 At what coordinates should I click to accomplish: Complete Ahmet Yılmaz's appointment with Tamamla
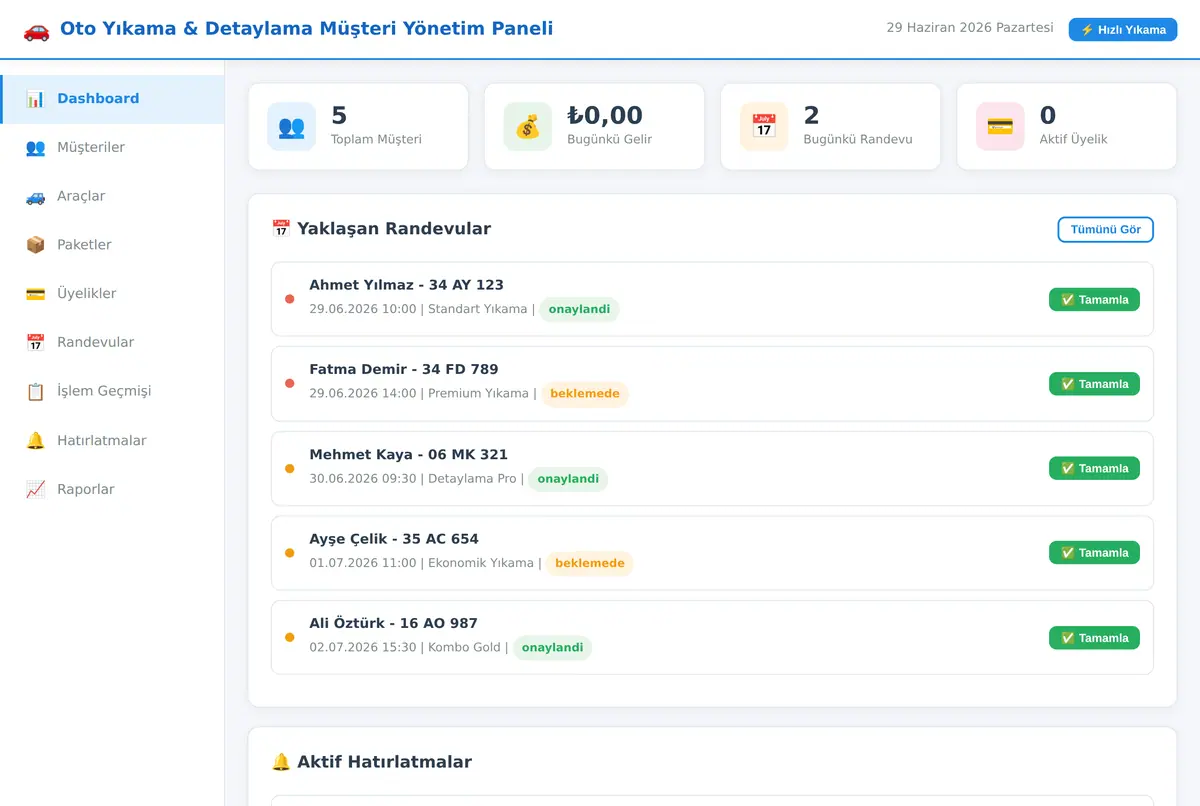1094,300
